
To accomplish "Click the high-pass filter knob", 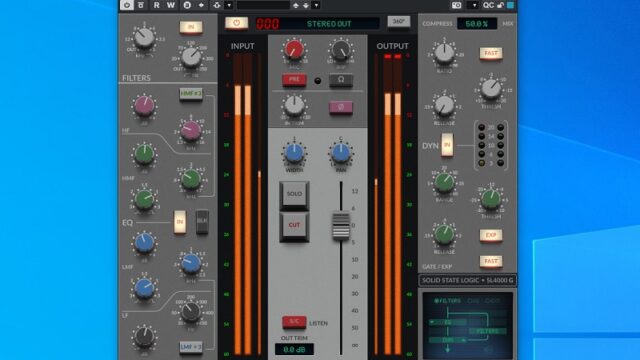I will pos(191,58).
